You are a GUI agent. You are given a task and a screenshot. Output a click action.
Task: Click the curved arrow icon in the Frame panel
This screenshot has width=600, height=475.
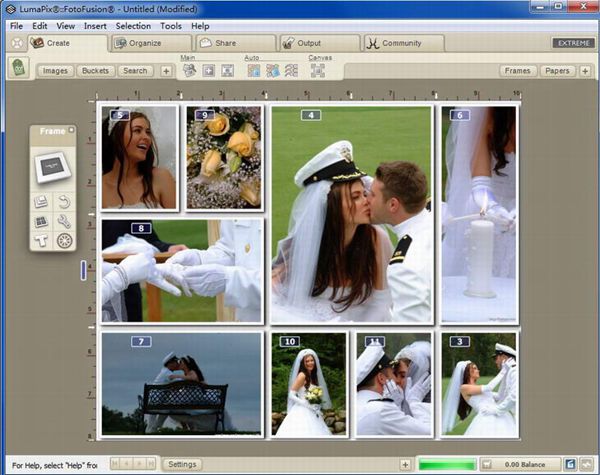(64, 201)
